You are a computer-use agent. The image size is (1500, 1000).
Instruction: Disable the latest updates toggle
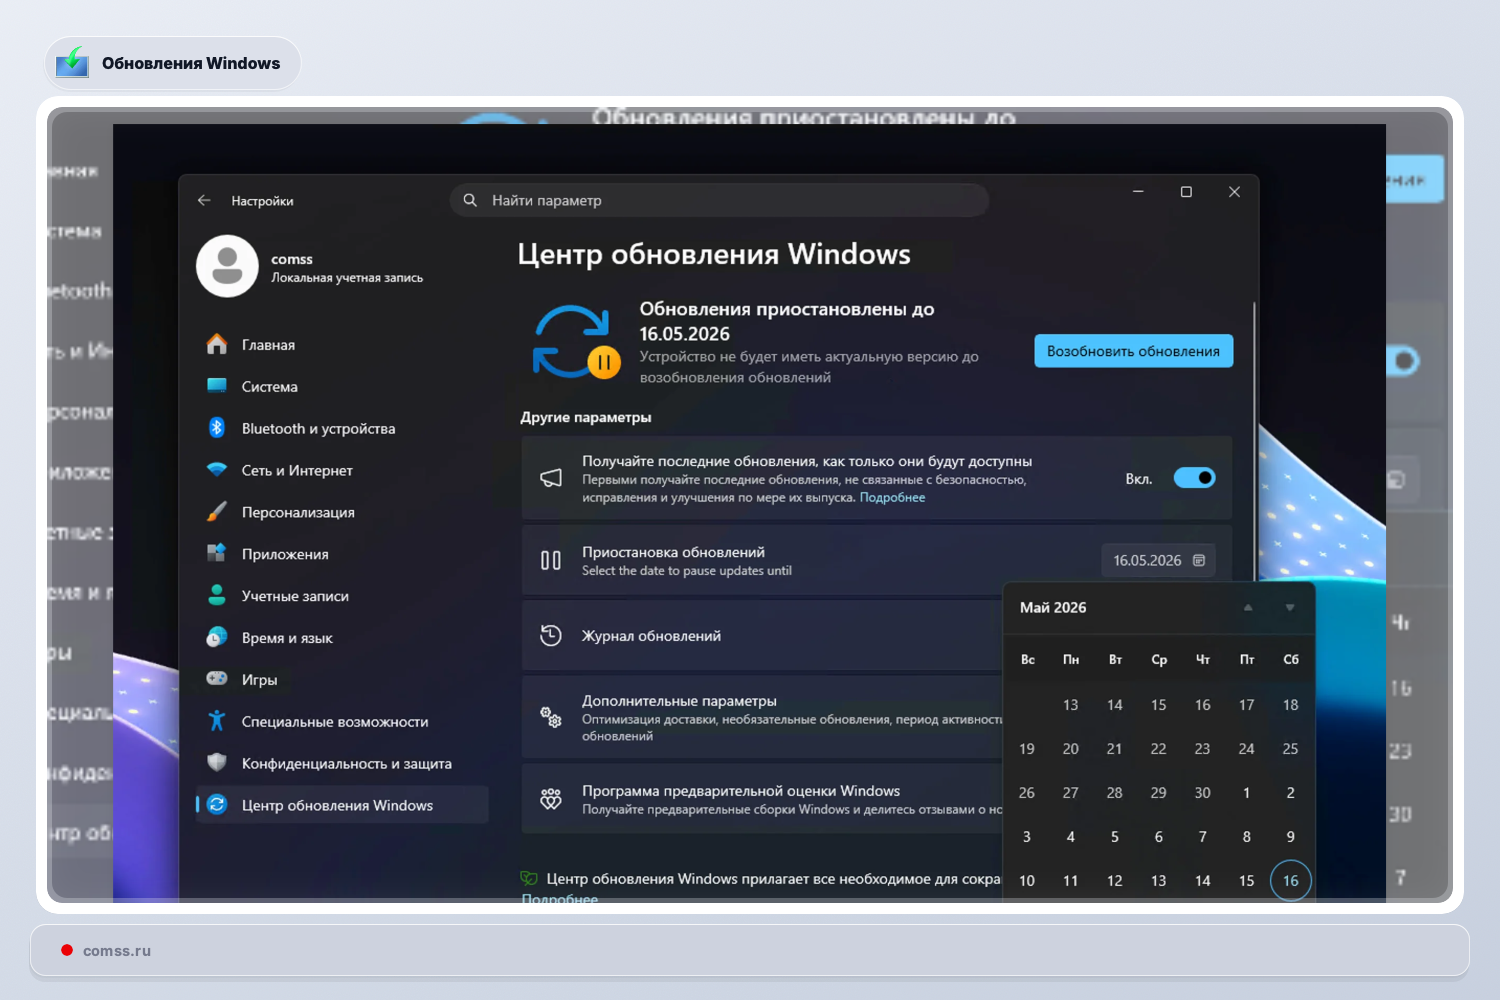1194,477
